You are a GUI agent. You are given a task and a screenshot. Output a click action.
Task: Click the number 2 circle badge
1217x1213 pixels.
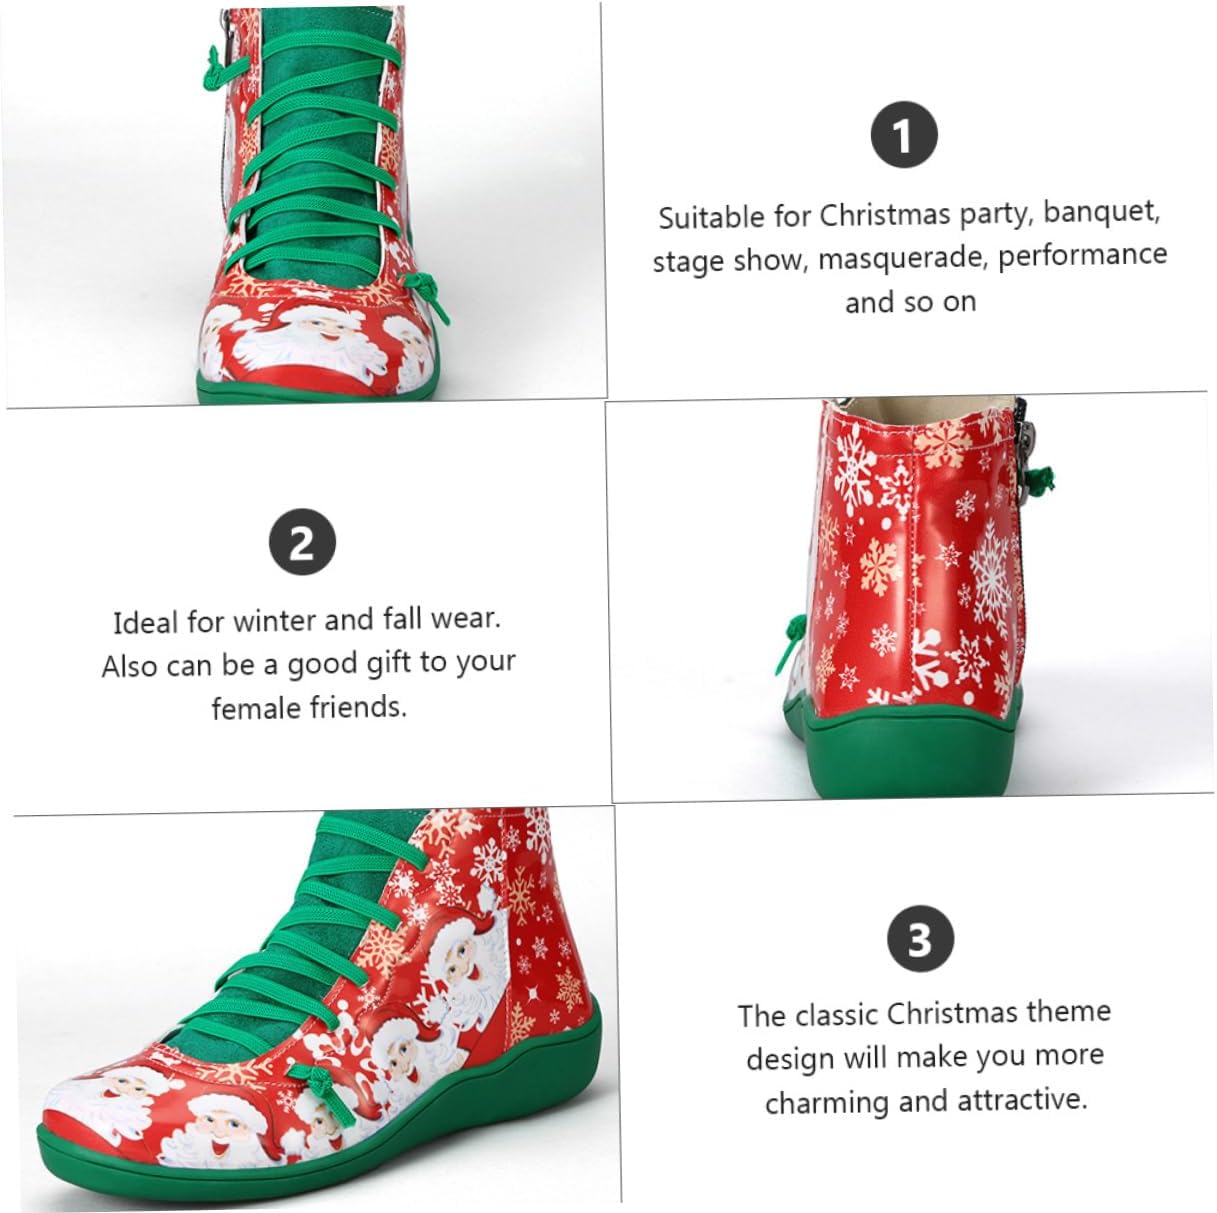click(x=302, y=544)
